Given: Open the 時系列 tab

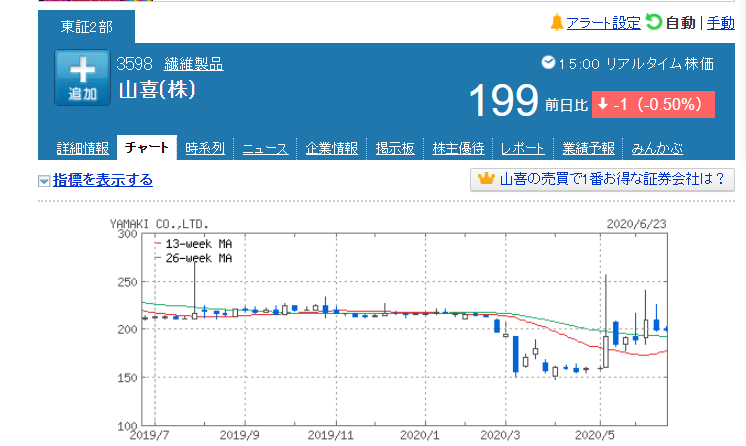Looking at the screenshot, I should [x=205, y=149].
